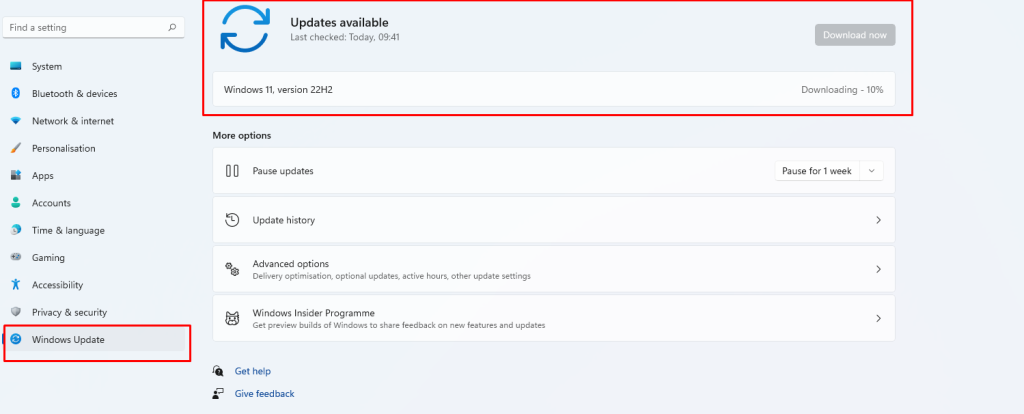The height and width of the screenshot is (414, 1024).
Task: Open the Update history row
Action: [x=554, y=220]
